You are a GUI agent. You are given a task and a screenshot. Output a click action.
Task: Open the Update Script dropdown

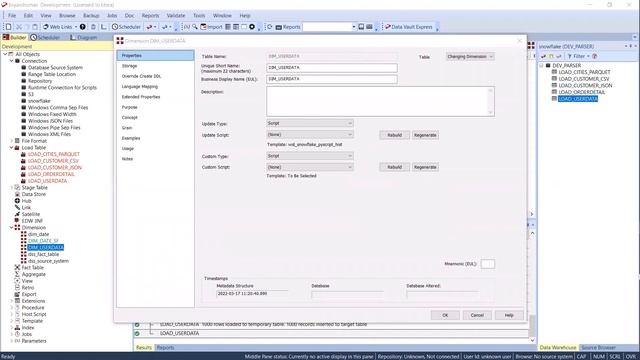point(310,135)
